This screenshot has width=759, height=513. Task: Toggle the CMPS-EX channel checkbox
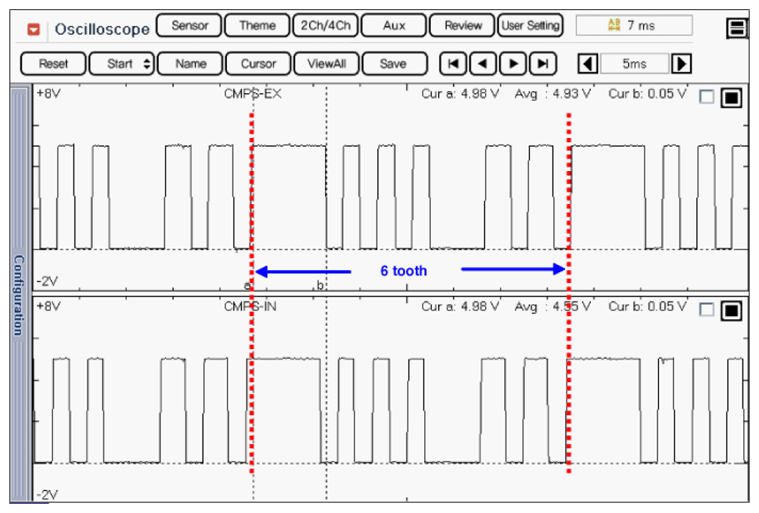708,98
